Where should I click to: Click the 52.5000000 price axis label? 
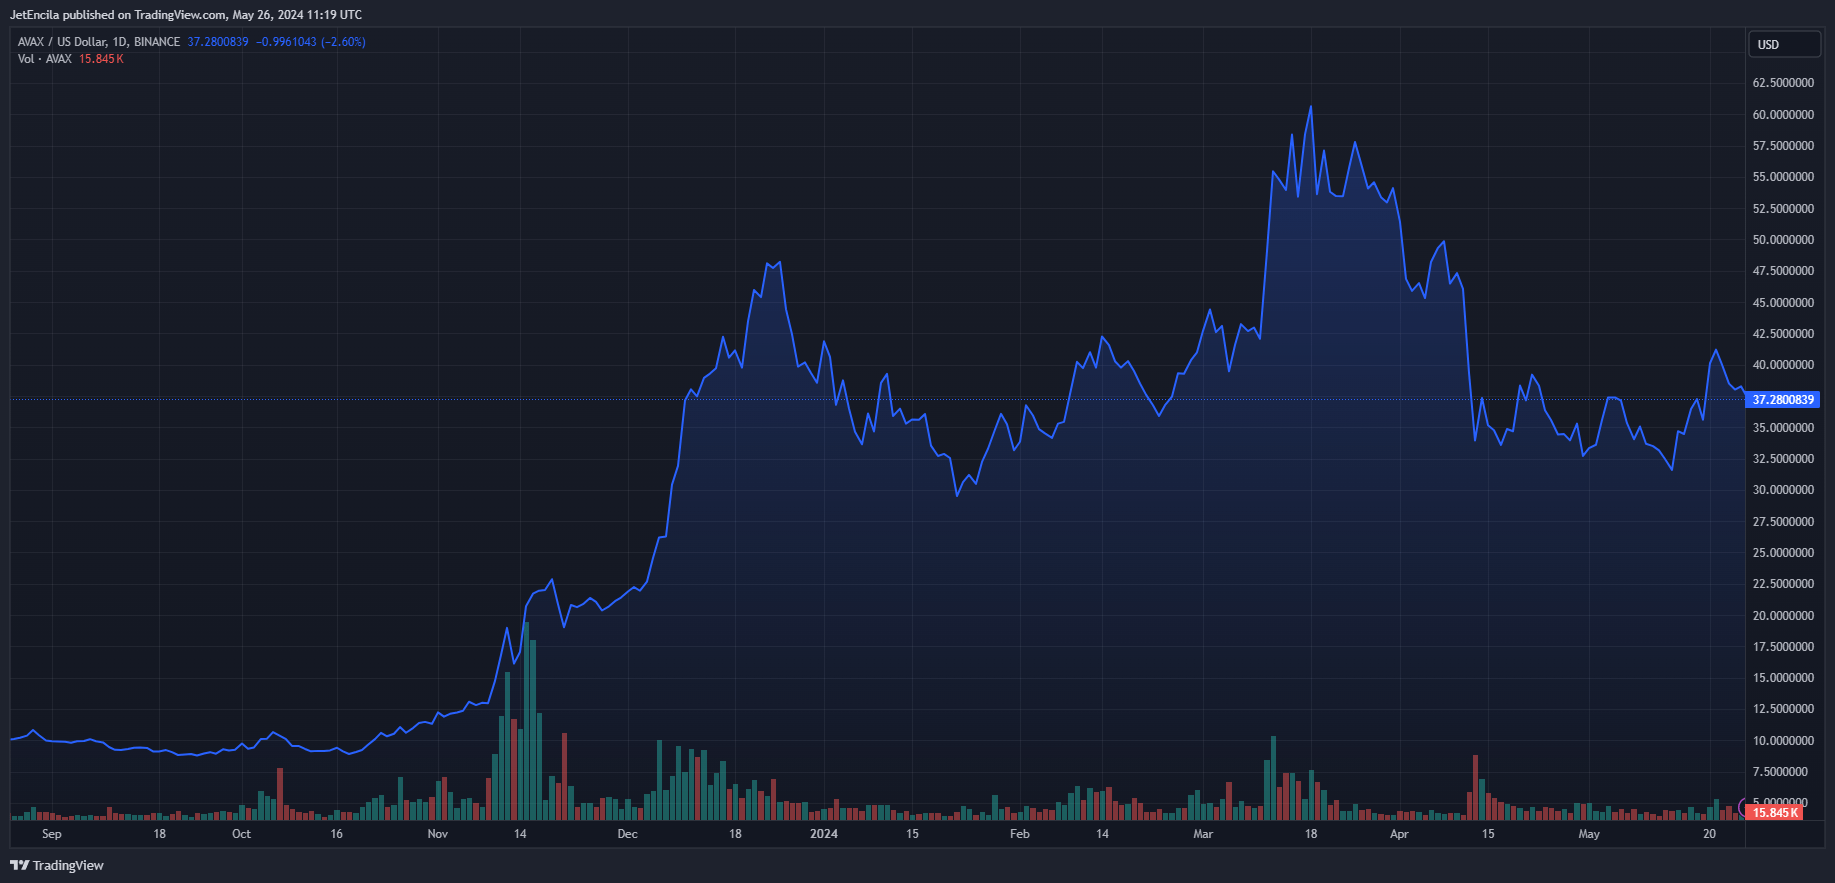pos(1783,209)
